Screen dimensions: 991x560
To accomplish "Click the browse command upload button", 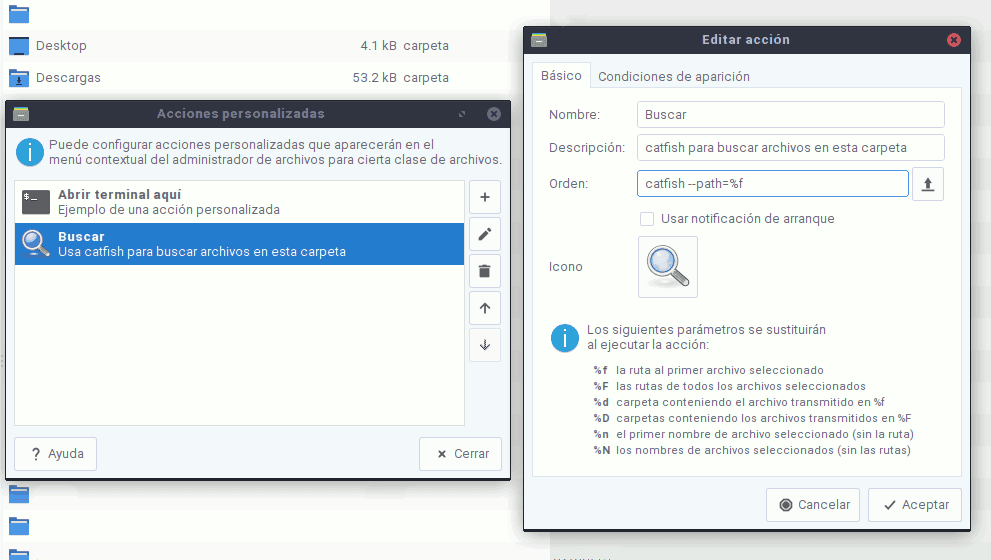I will [927, 184].
